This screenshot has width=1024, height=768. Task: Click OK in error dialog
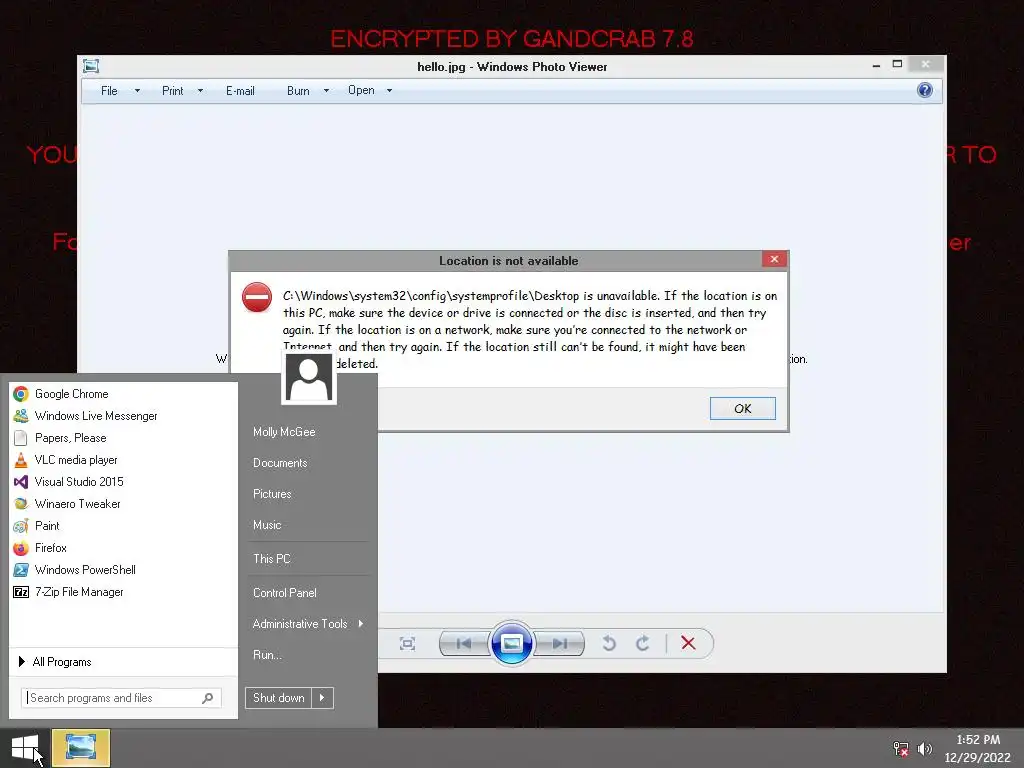743,408
